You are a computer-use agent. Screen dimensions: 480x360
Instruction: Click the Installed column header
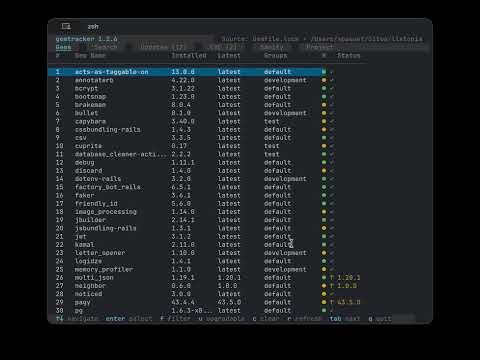pyautogui.click(x=189, y=55)
